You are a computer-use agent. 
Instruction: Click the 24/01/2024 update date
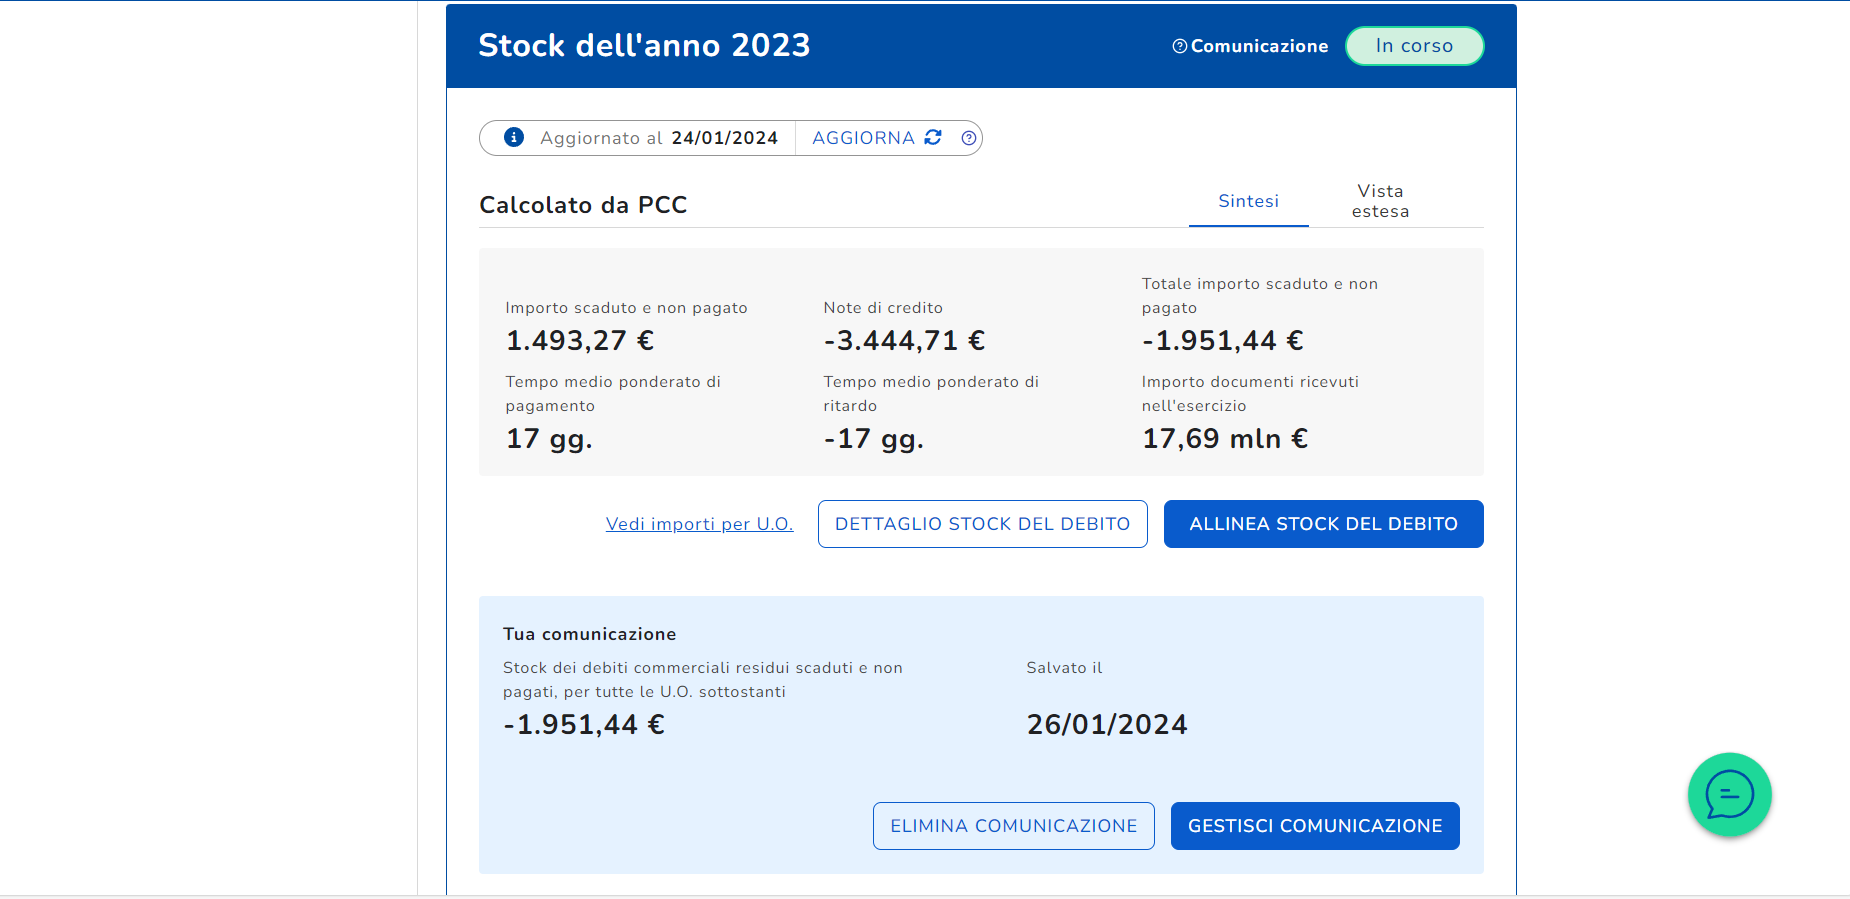[724, 138]
